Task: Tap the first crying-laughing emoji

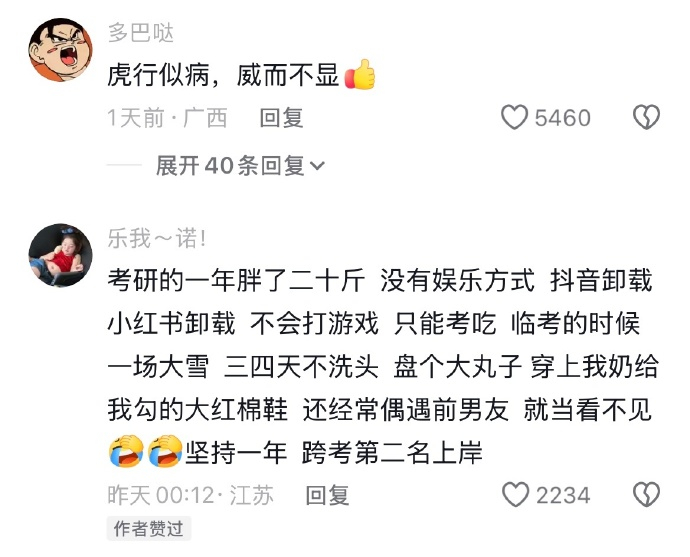Action: coord(126,451)
